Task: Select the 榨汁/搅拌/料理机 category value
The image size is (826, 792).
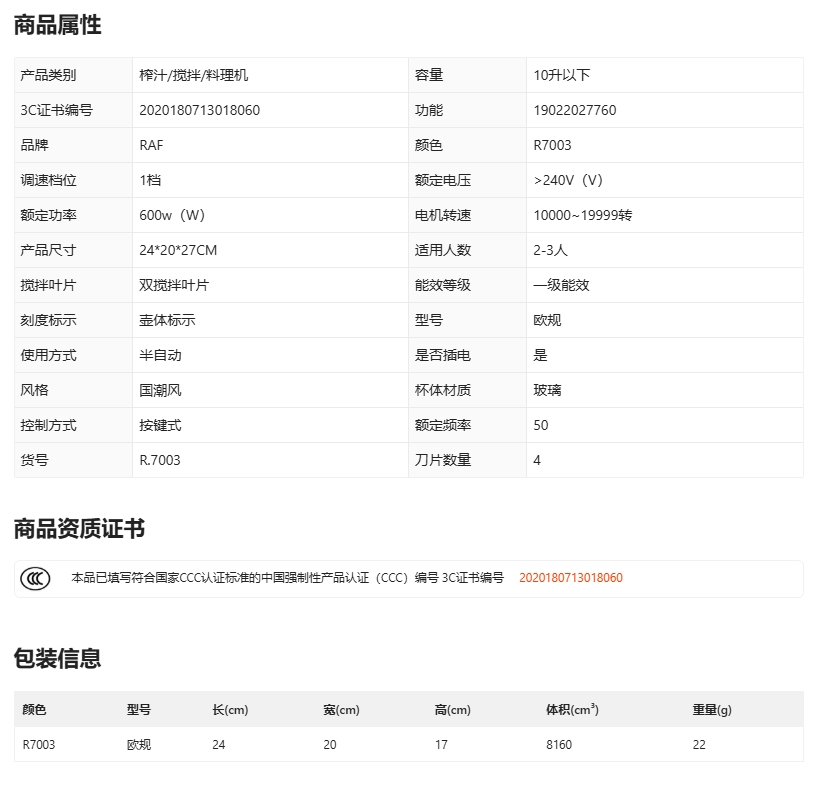Action: pos(194,75)
